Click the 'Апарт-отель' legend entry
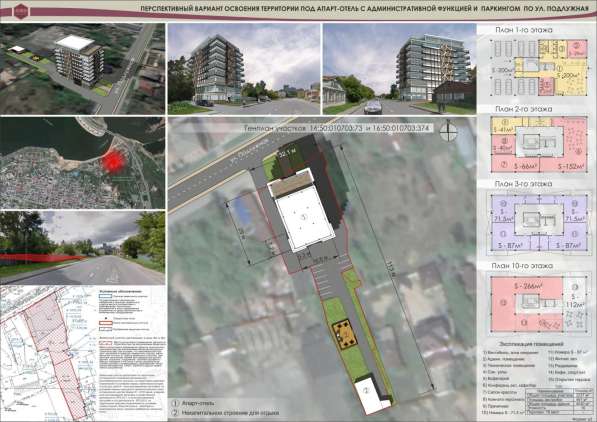Viewport: 597px width, 422px height. (198, 403)
